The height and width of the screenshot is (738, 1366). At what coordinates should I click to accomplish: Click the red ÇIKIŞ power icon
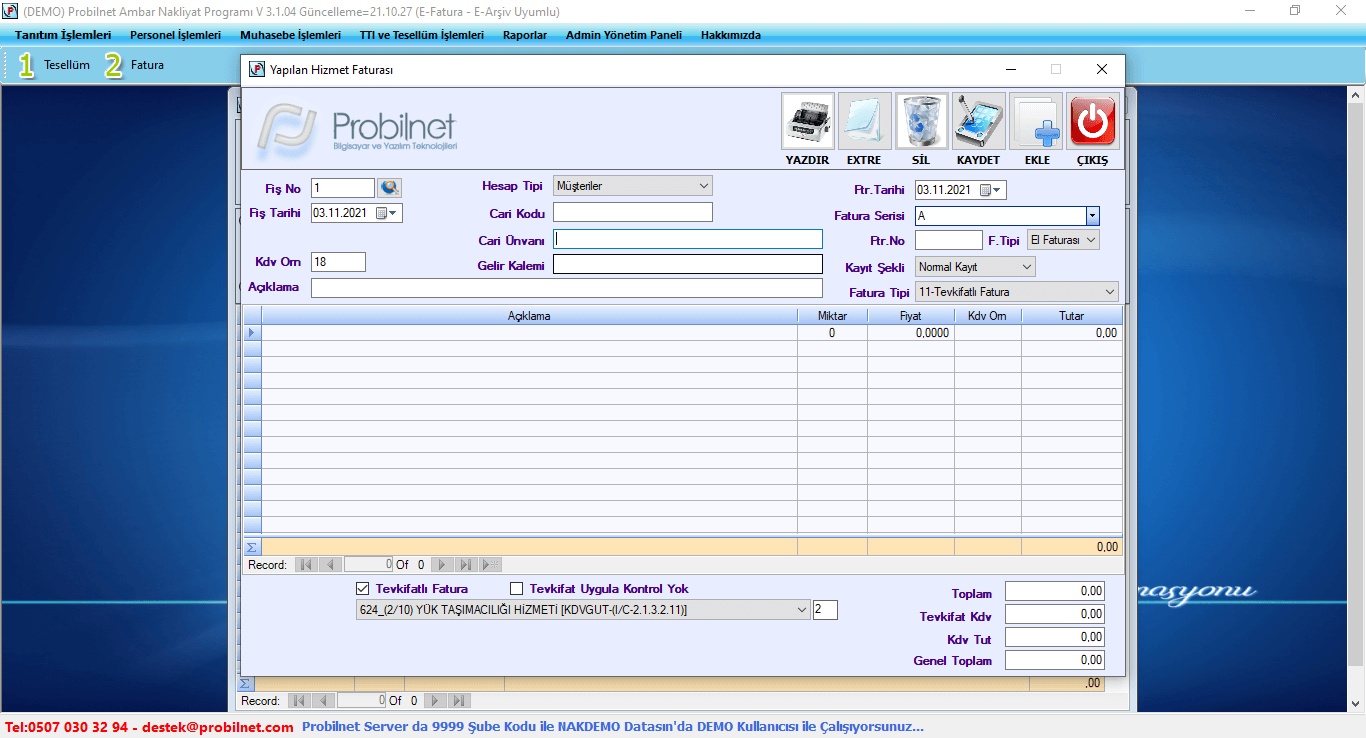pyautogui.click(x=1093, y=122)
